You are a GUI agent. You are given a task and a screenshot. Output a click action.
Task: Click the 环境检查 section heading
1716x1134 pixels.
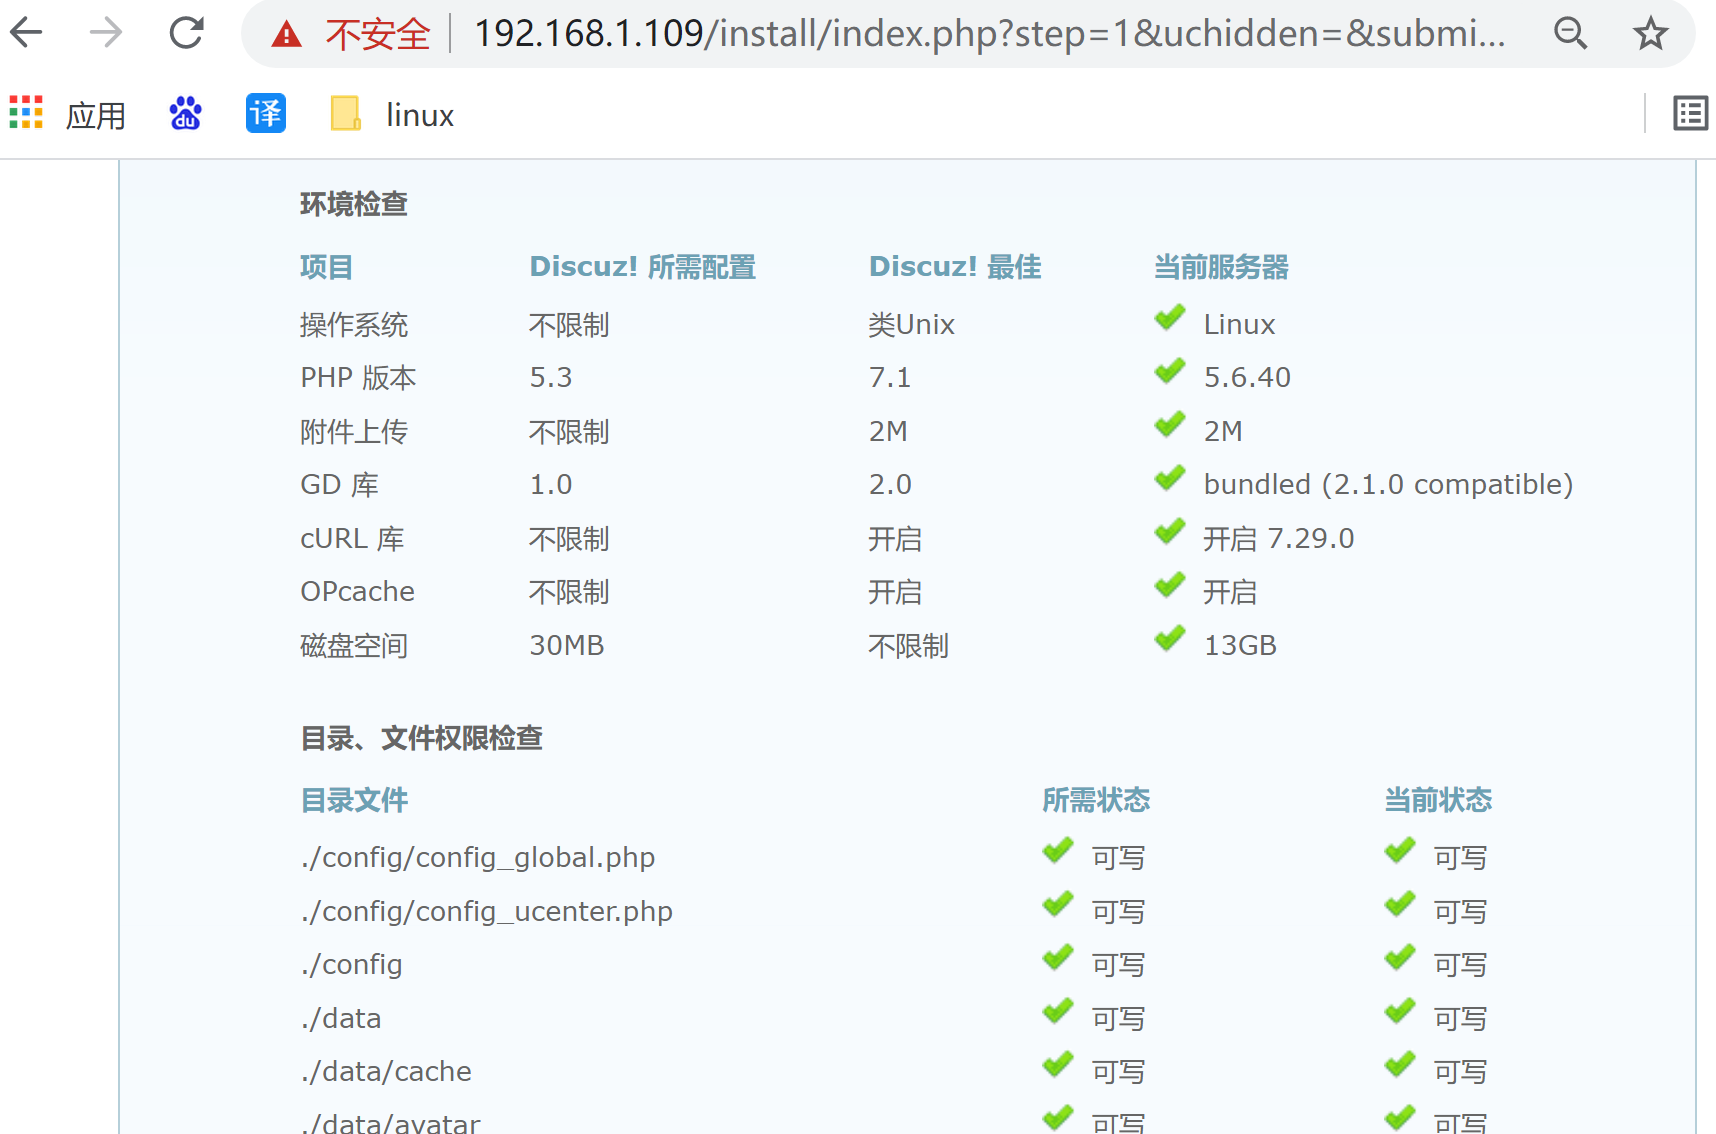(x=354, y=204)
